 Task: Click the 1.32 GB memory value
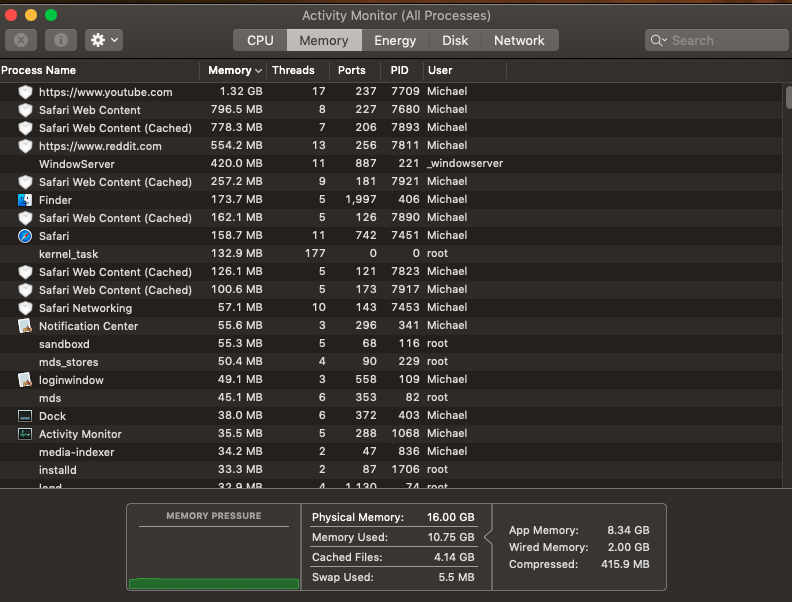click(241, 91)
